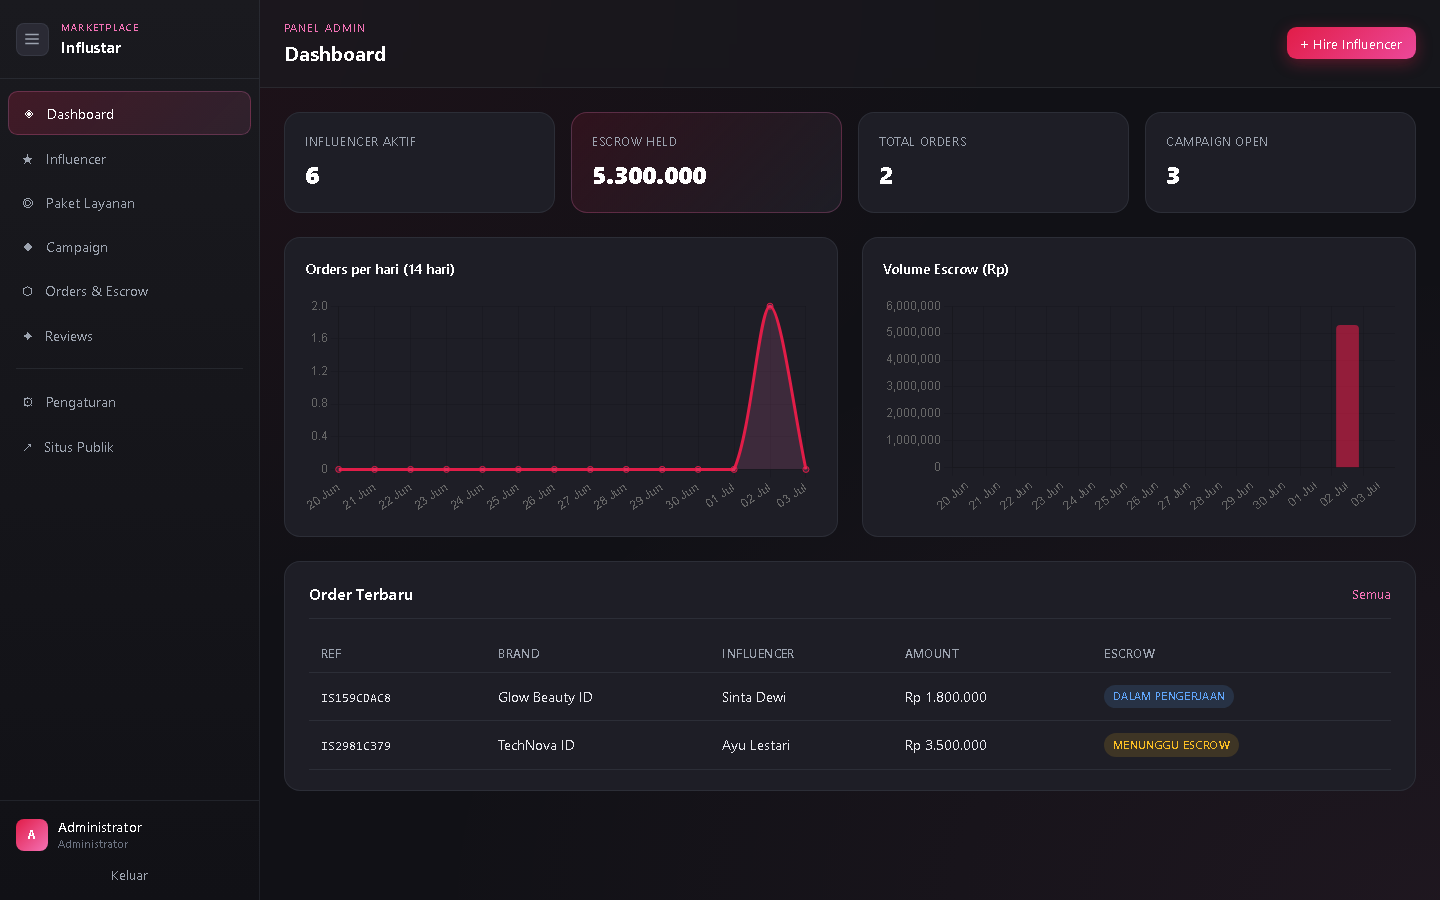The image size is (1440, 900).
Task: Click the MENUNGGU ESCROW status badge
Action: pyautogui.click(x=1171, y=745)
